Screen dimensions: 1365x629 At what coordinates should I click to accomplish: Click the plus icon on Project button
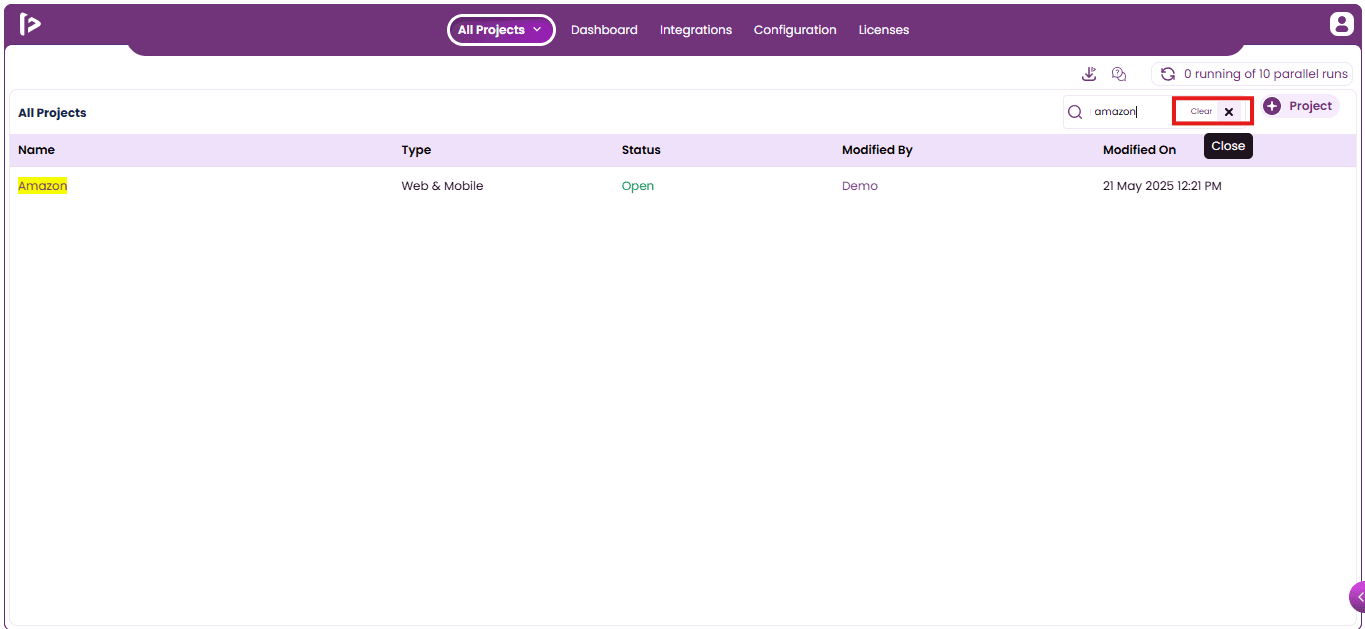point(1272,106)
